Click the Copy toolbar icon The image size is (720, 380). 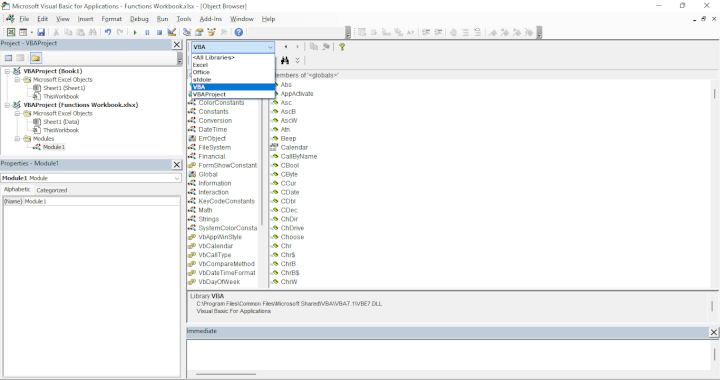(x=68, y=32)
